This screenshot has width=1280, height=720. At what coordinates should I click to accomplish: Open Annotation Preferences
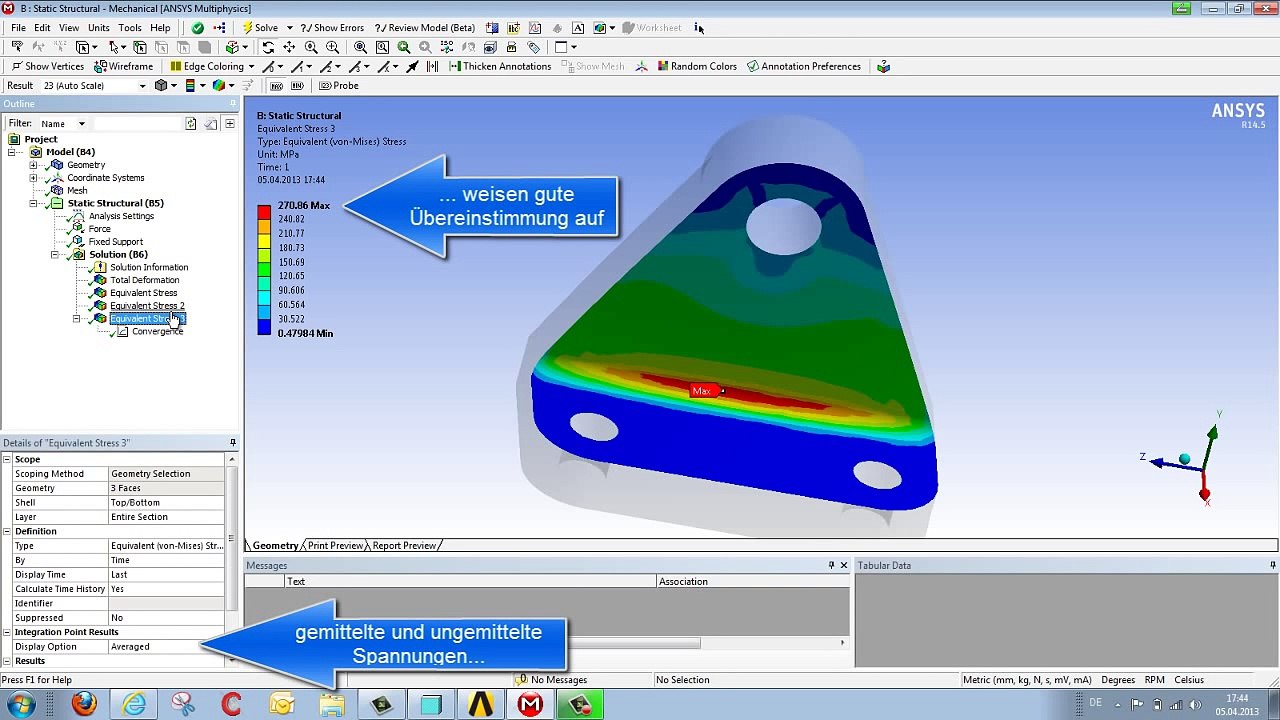[803, 66]
